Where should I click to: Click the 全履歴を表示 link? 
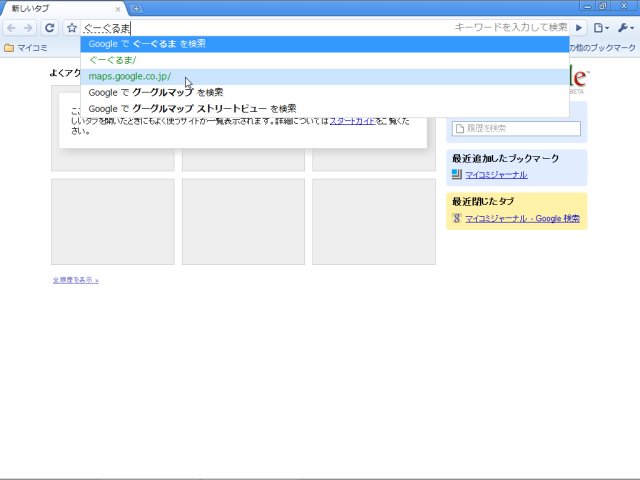(76, 280)
